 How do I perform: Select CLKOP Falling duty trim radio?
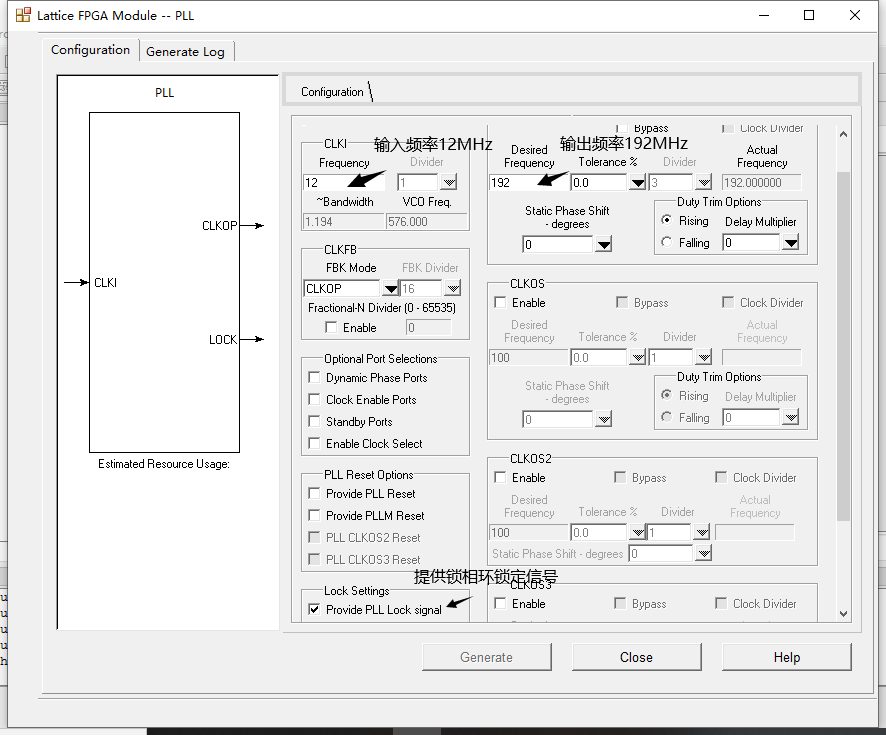(x=667, y=242)
